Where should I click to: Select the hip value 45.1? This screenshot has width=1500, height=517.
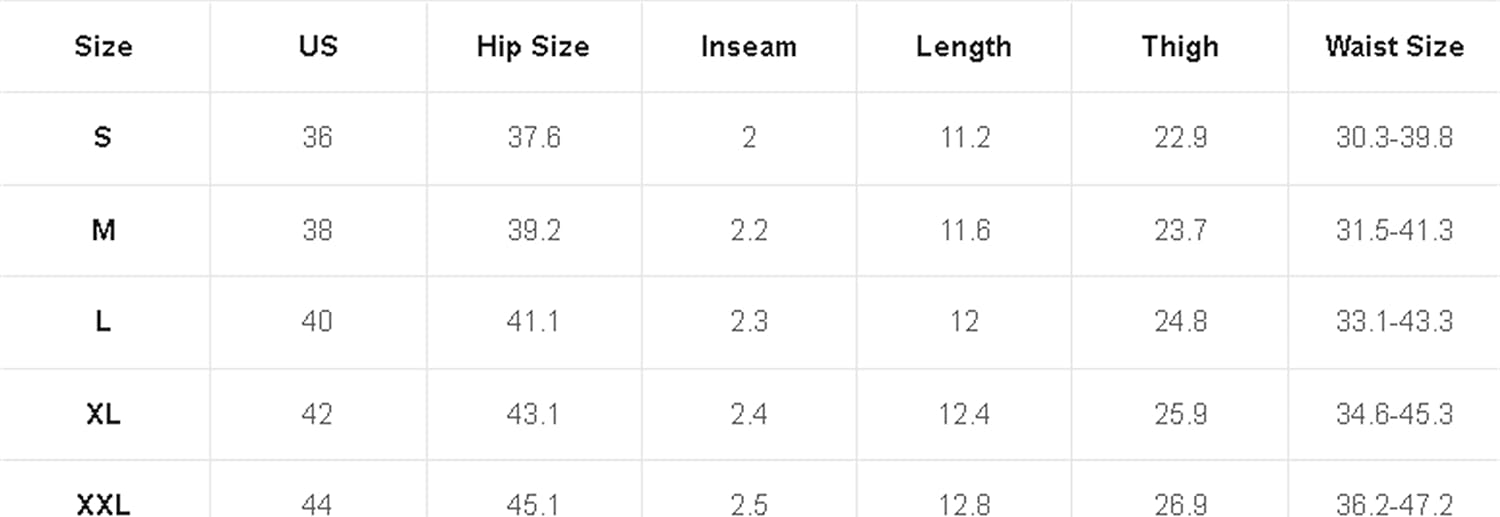533,505
